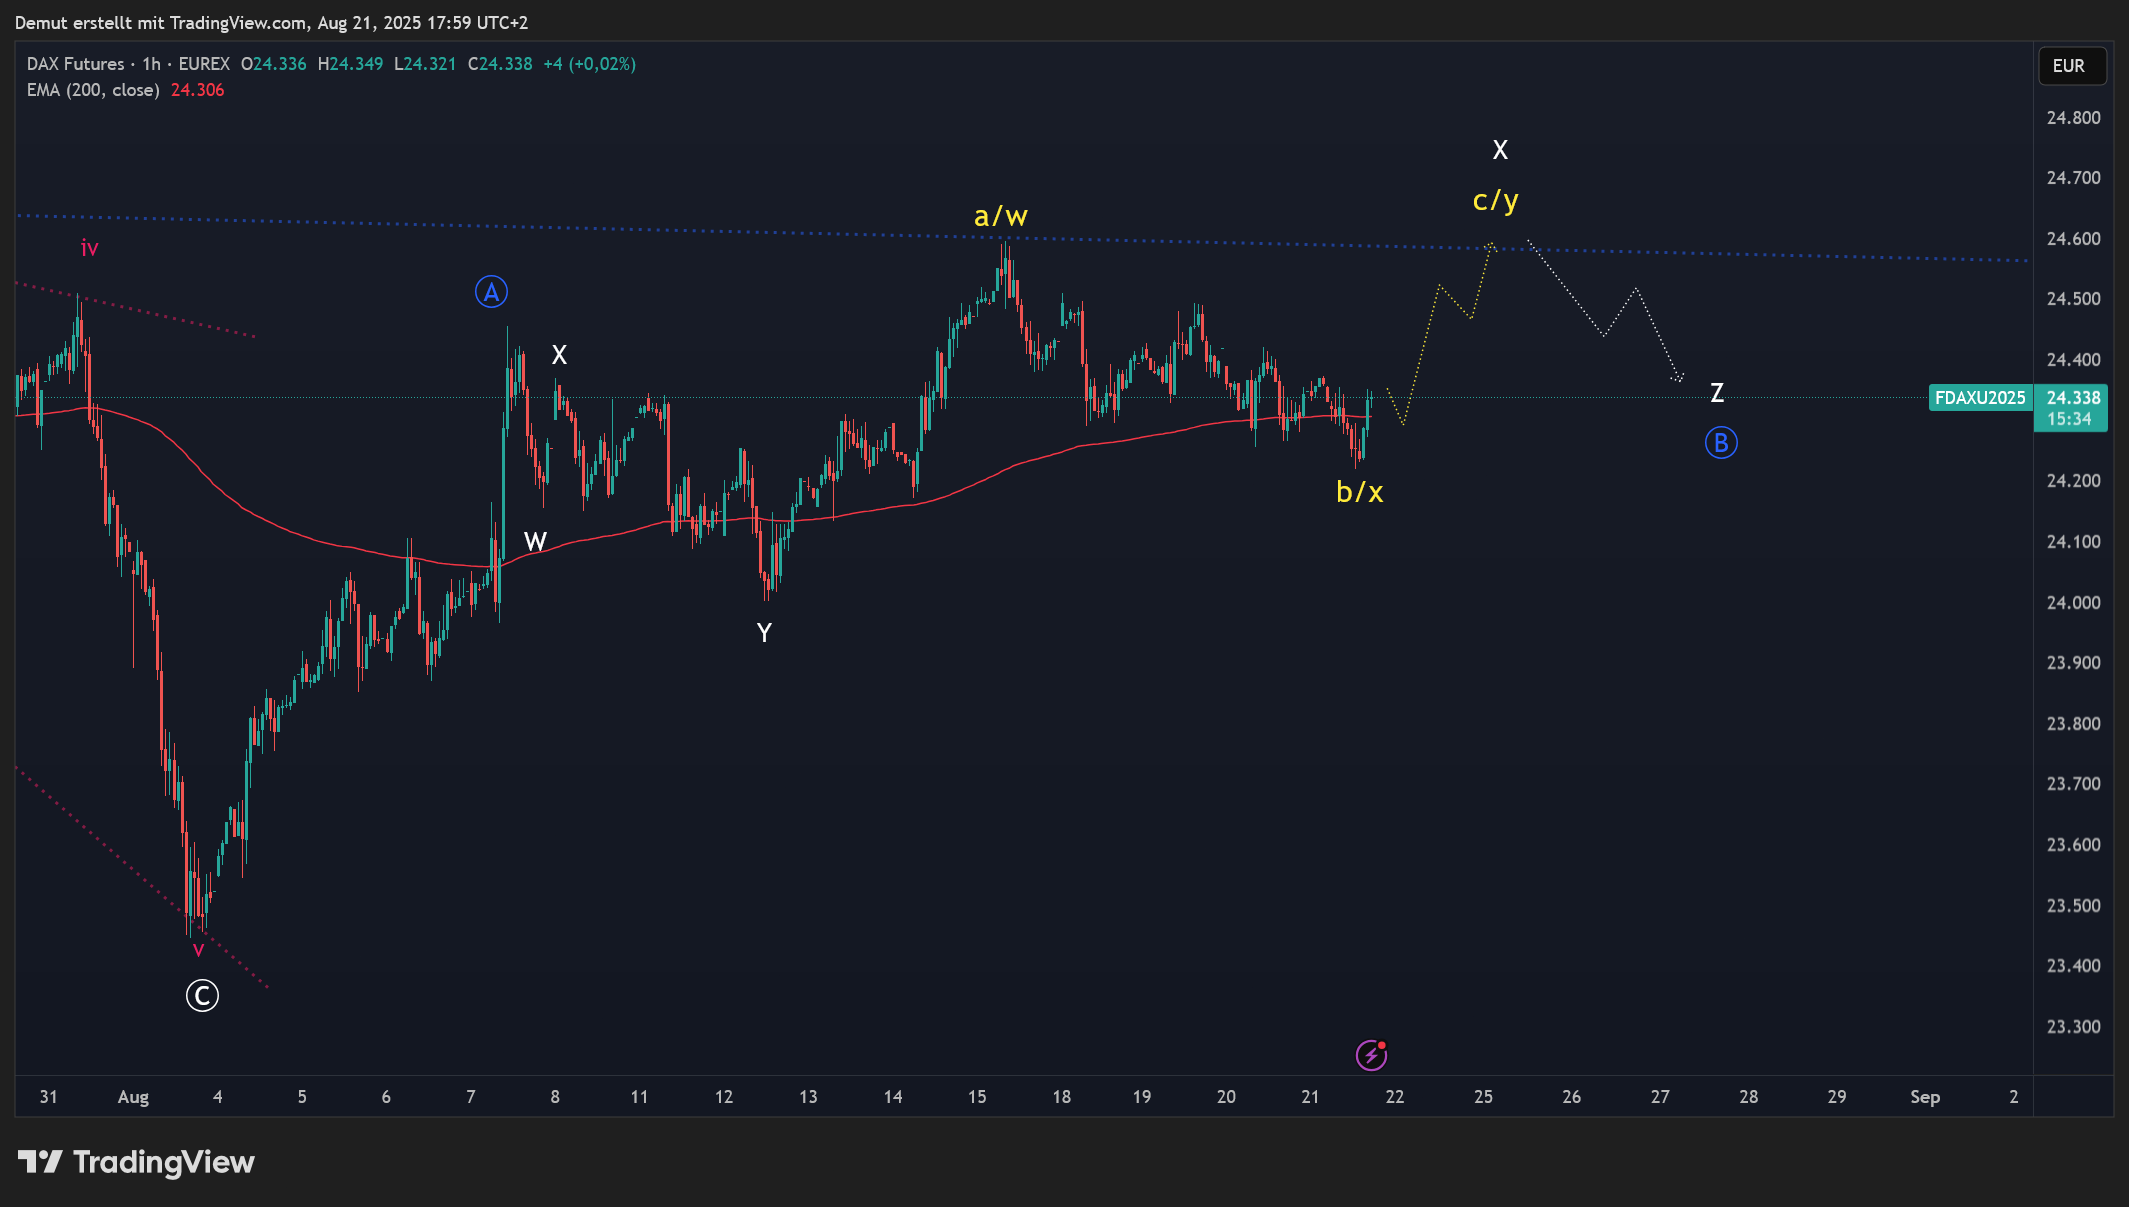This screenshot has width=2129, height=1207.
Task: Click the yellow c/y wave label
Action: (x=1495, y=201)
